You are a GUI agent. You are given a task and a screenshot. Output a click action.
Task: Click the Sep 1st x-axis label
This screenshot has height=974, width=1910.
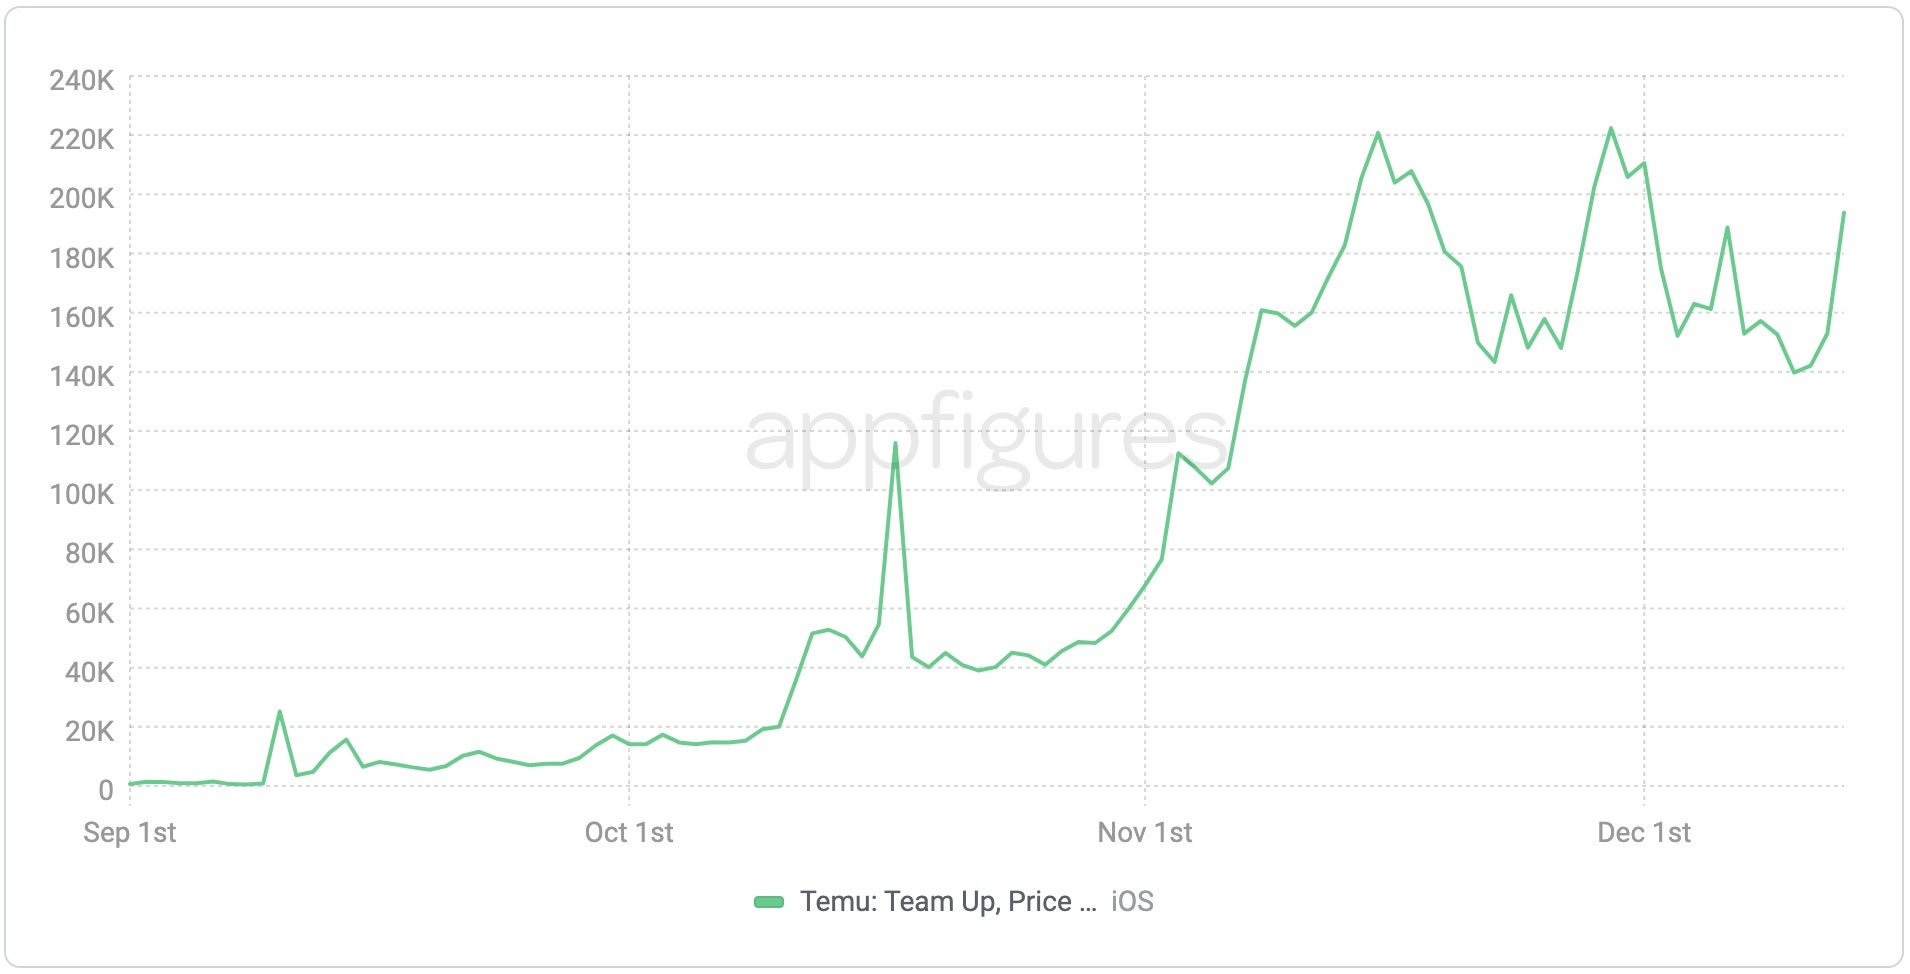[x=130, y=833]
